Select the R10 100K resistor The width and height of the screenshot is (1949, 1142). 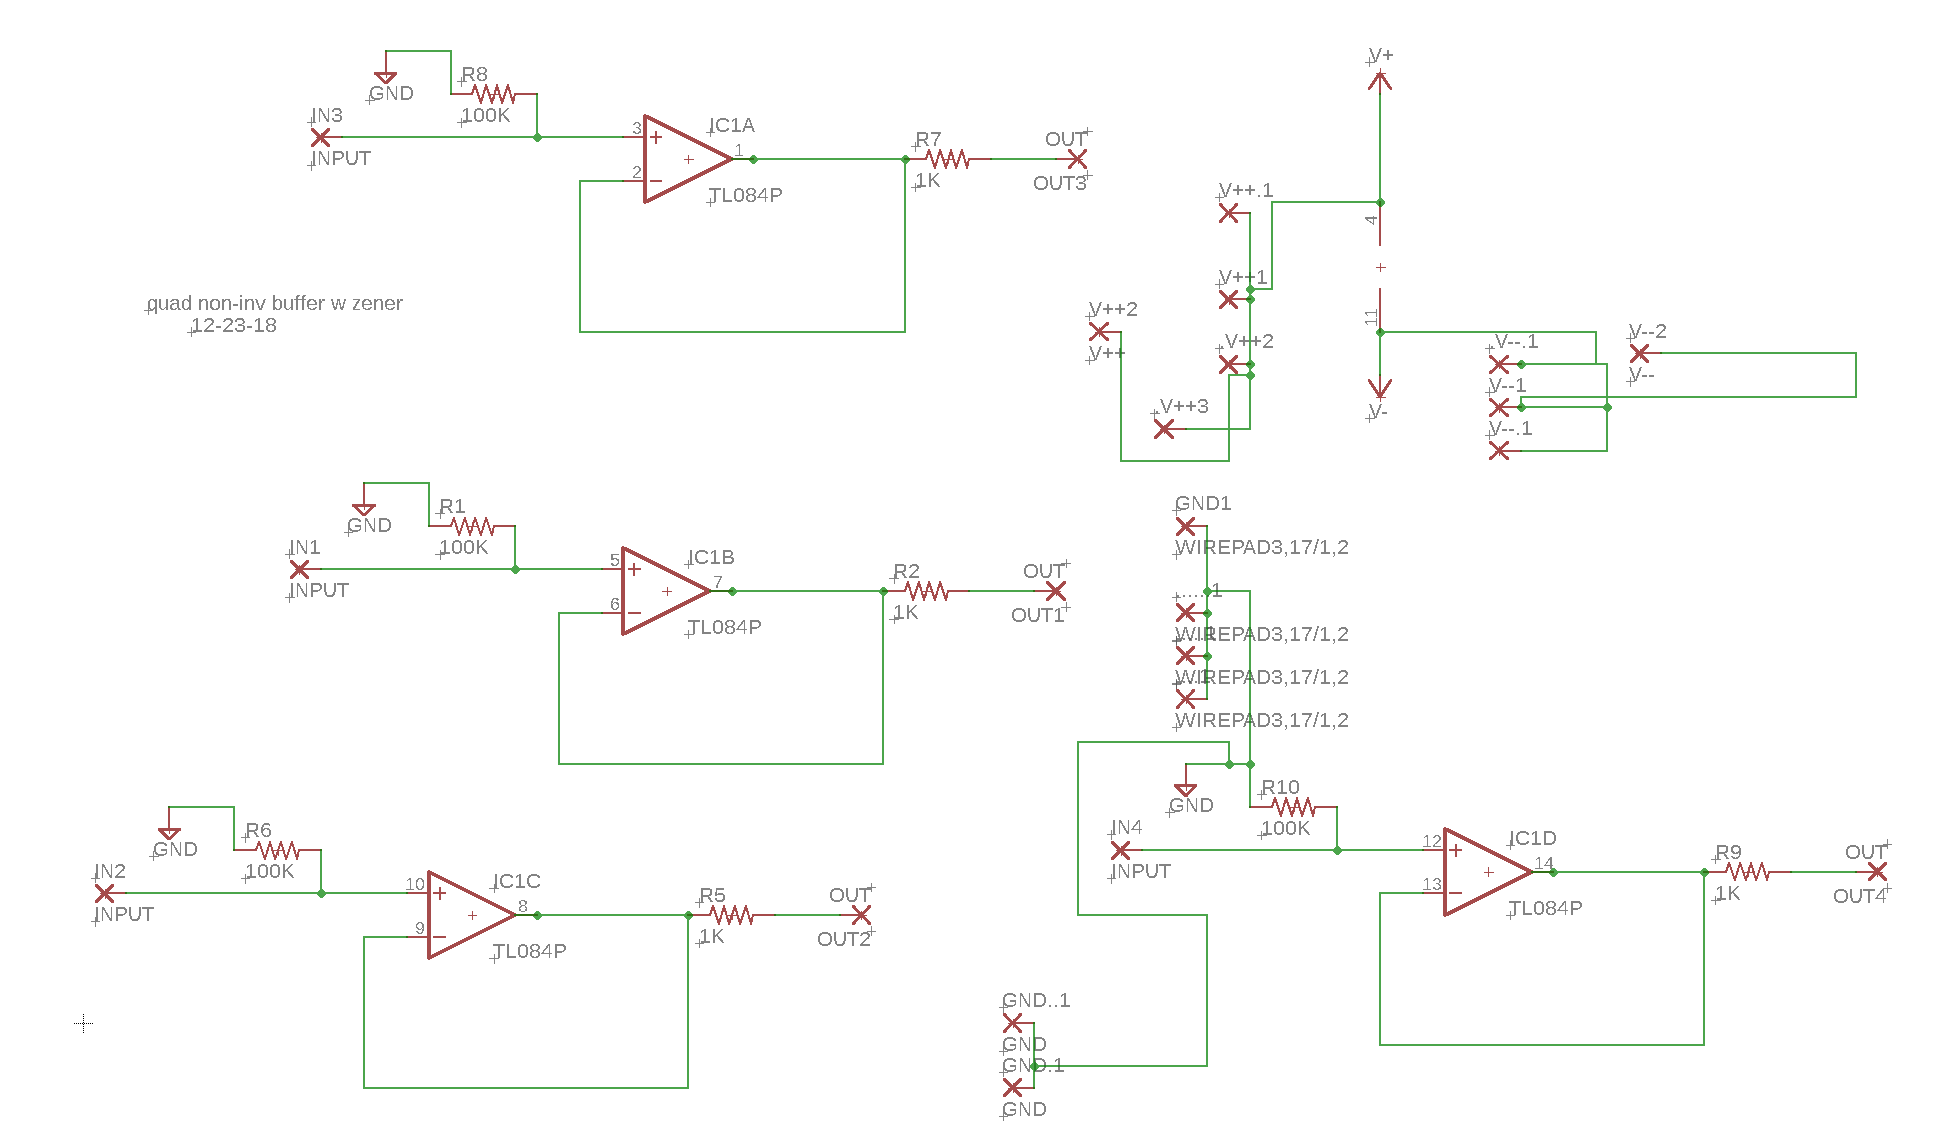point(1294,807)
